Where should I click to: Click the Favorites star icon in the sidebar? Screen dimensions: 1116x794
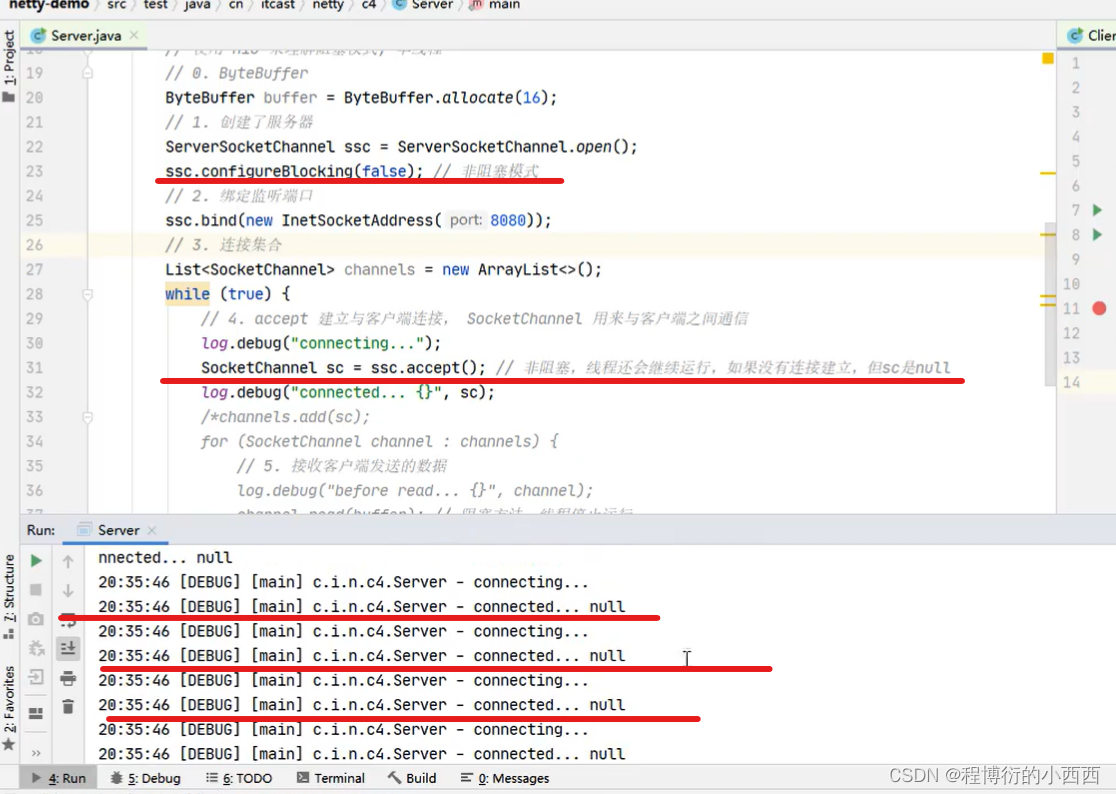point(9,744)
